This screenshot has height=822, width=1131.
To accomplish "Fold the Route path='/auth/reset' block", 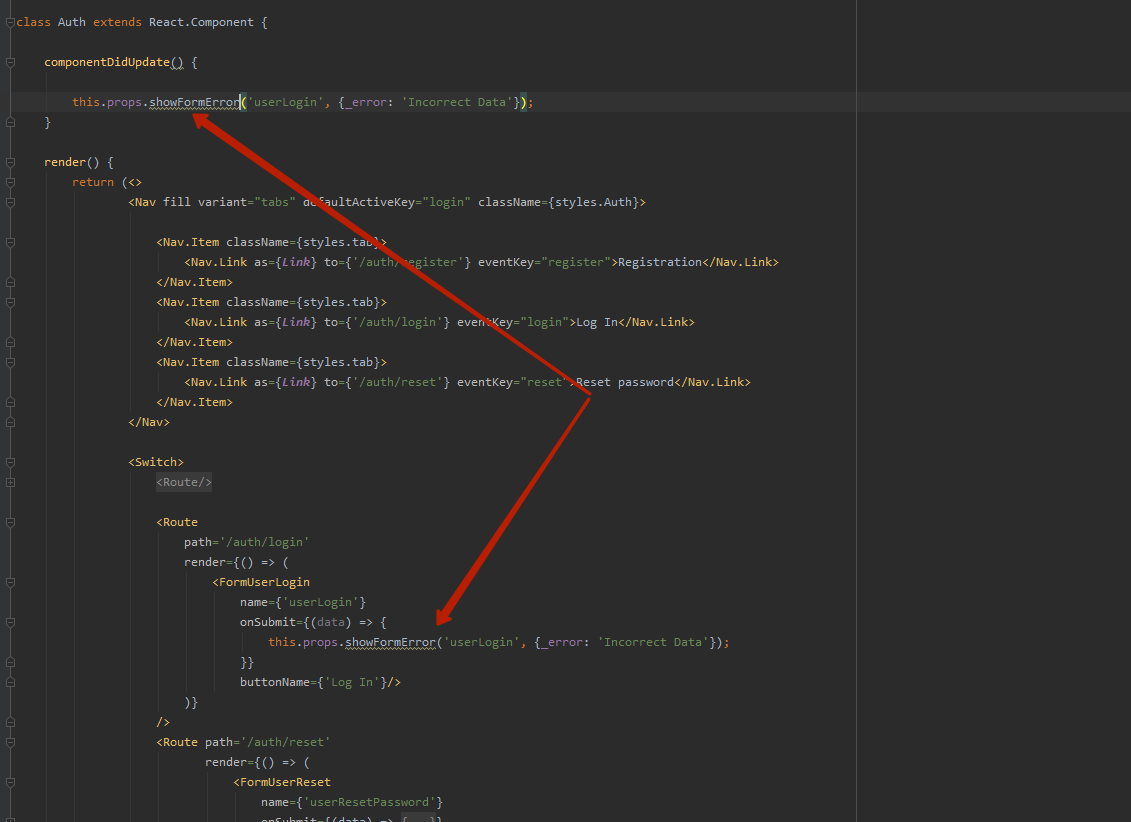I will point(10,742).
